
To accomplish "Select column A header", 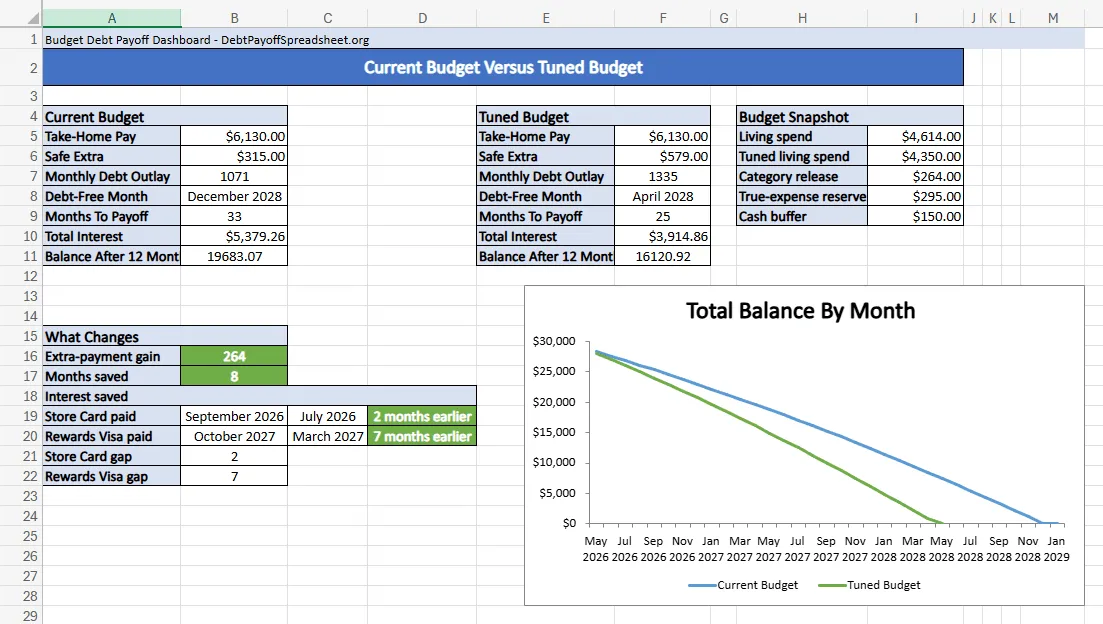I will pyautogui.click(x=111, y=18).
